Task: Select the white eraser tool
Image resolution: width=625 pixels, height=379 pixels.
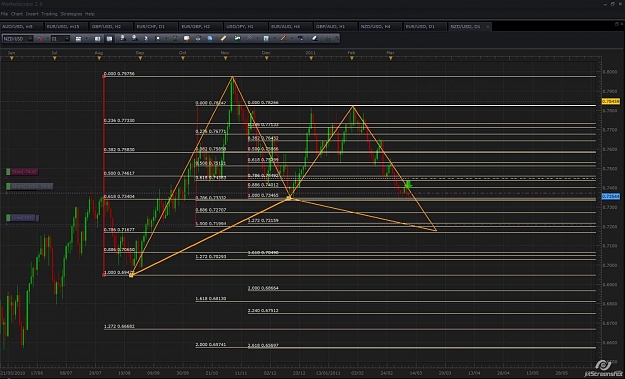Action: point(314,38)
